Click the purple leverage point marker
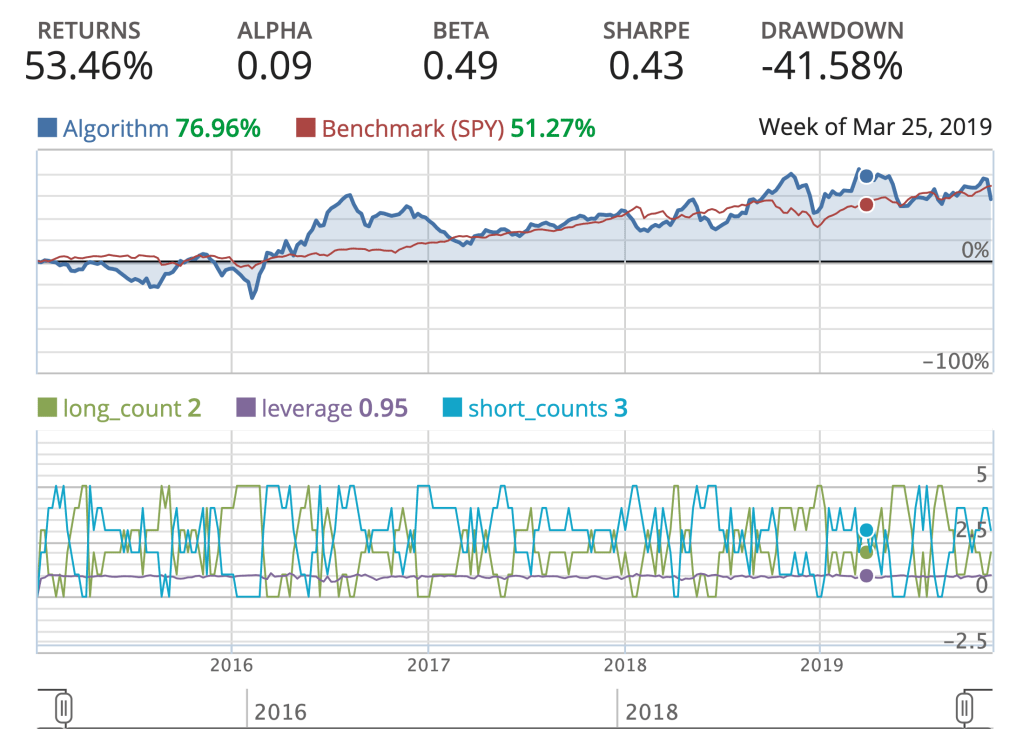1023x729 pixels. pos(866,575)
